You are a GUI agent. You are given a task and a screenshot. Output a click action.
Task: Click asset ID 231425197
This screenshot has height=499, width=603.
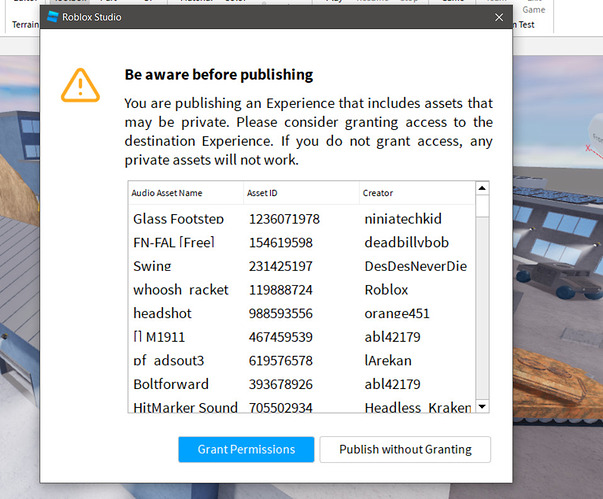coord(281,266)
